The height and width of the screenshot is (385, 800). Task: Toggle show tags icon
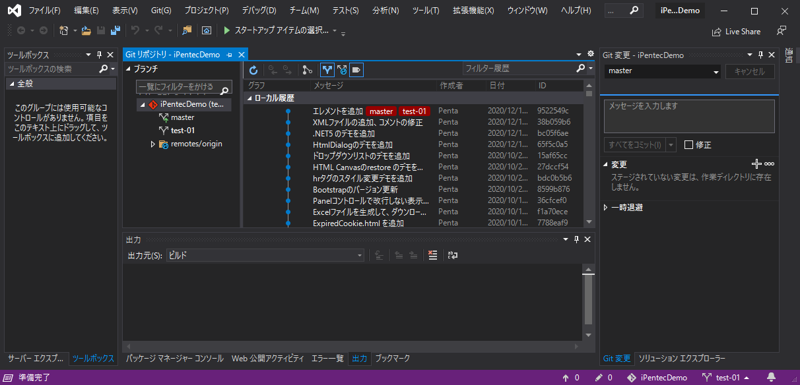point(357,69)
